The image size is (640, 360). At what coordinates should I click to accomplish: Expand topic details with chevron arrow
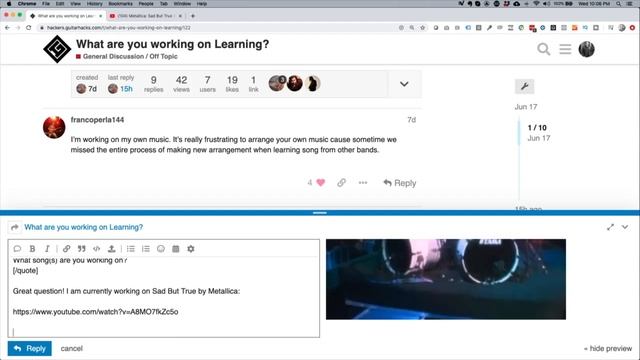[404, 84]
